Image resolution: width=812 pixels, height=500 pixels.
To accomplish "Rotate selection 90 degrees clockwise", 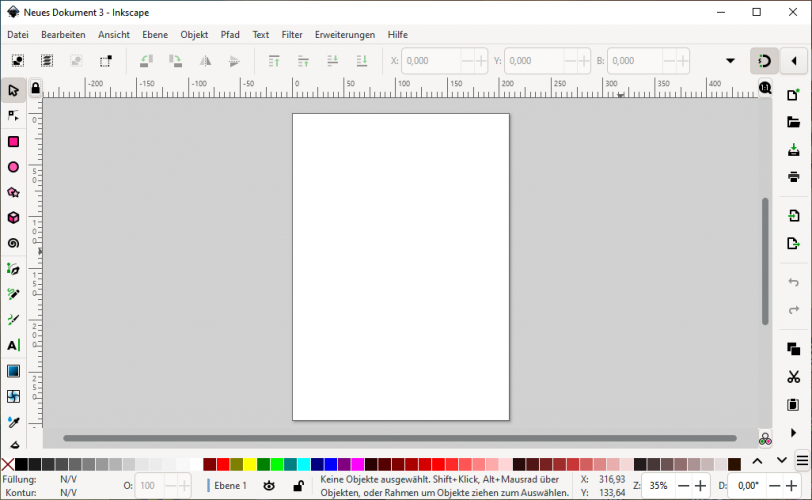I will click(175, 61).
